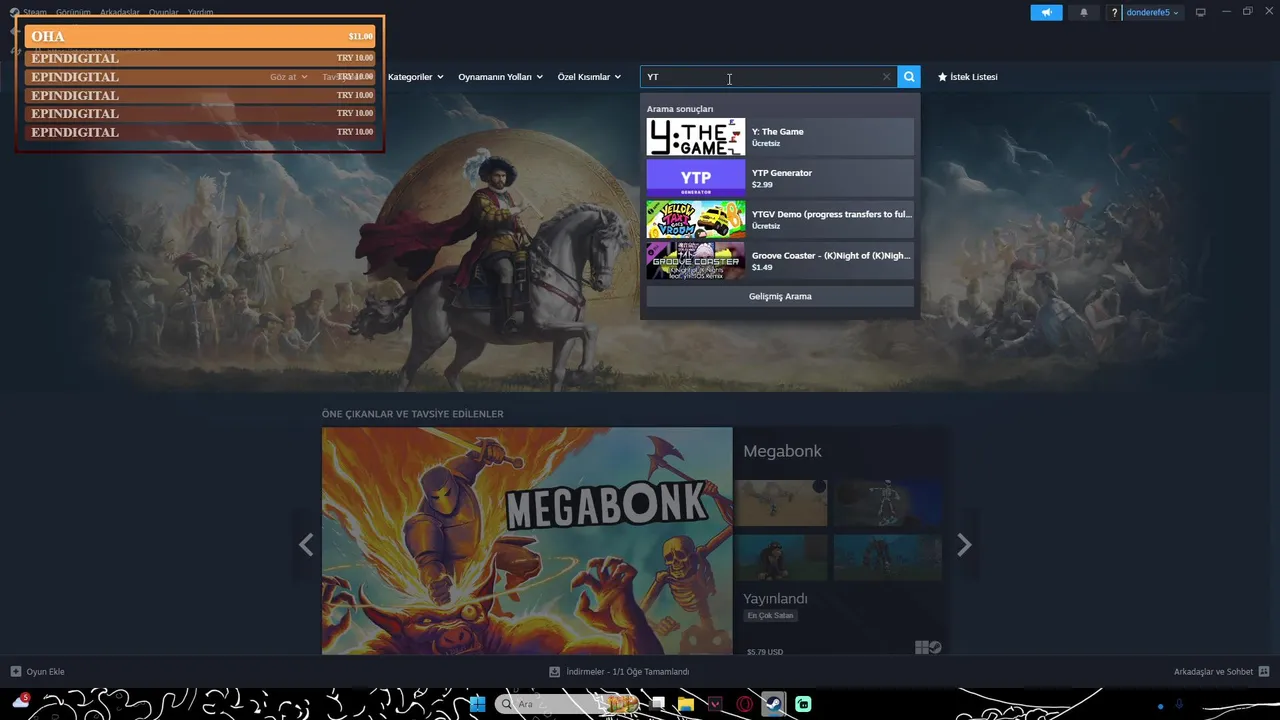This screenshot has width=1280, height=720.
Task: Click Megabonk desert screenshot thumbnail
Action: pos(781,503)
